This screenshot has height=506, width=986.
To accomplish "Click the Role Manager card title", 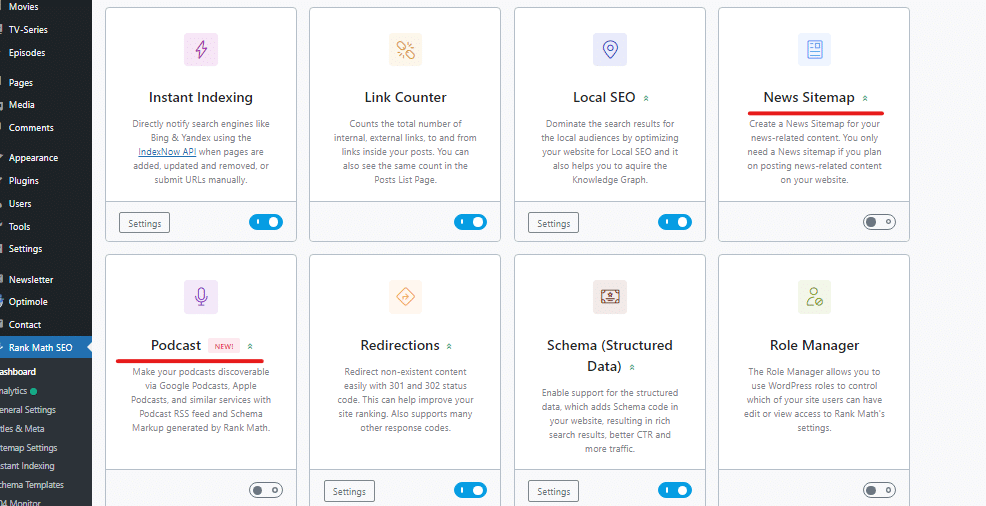I will 814,346.
